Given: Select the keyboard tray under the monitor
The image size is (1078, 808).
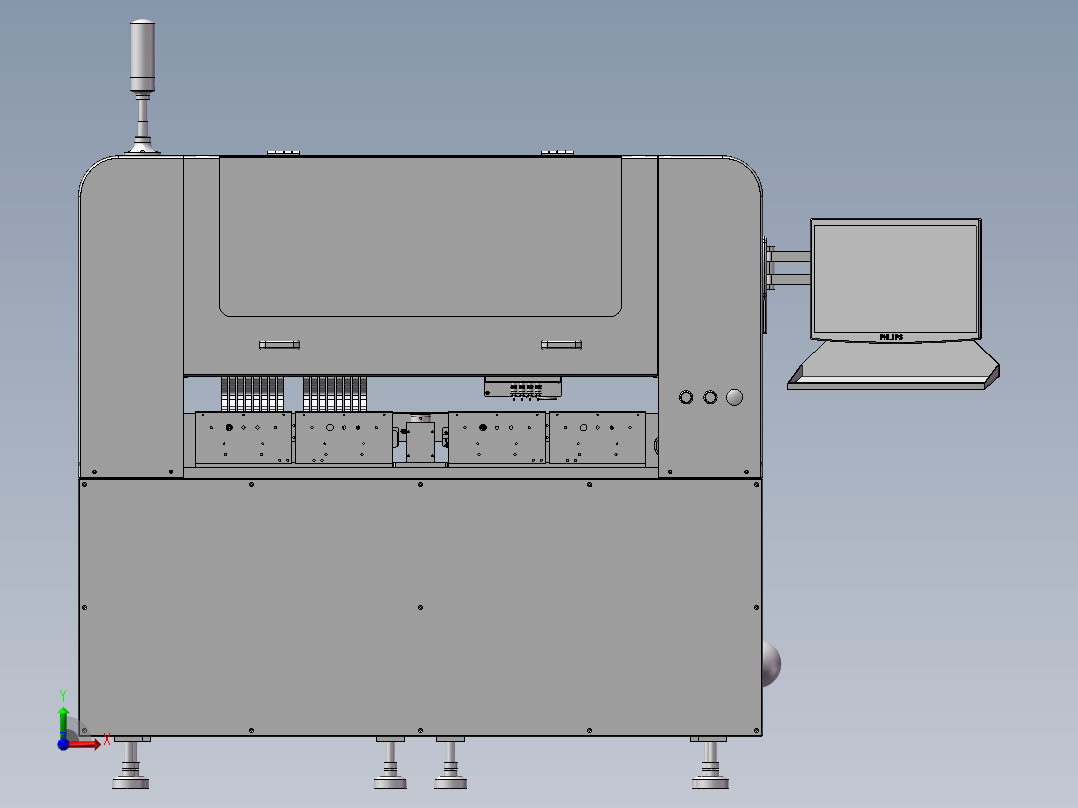Looking at the screenshot, I should coord(893,366).
